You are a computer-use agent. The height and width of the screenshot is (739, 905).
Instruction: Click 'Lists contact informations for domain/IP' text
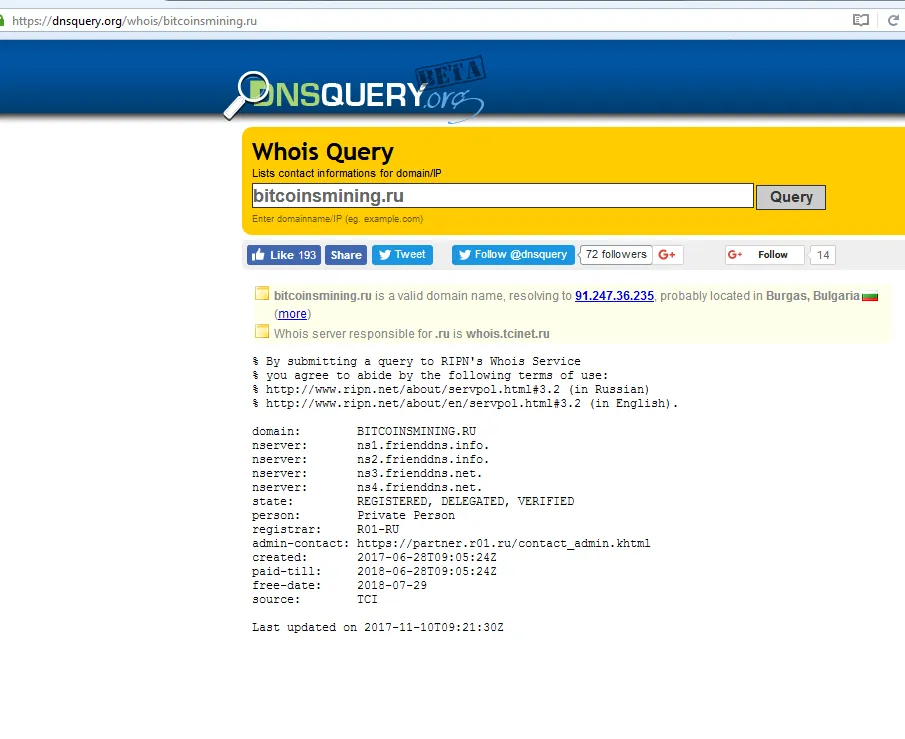pyautogui.click(x=346, y=173)
